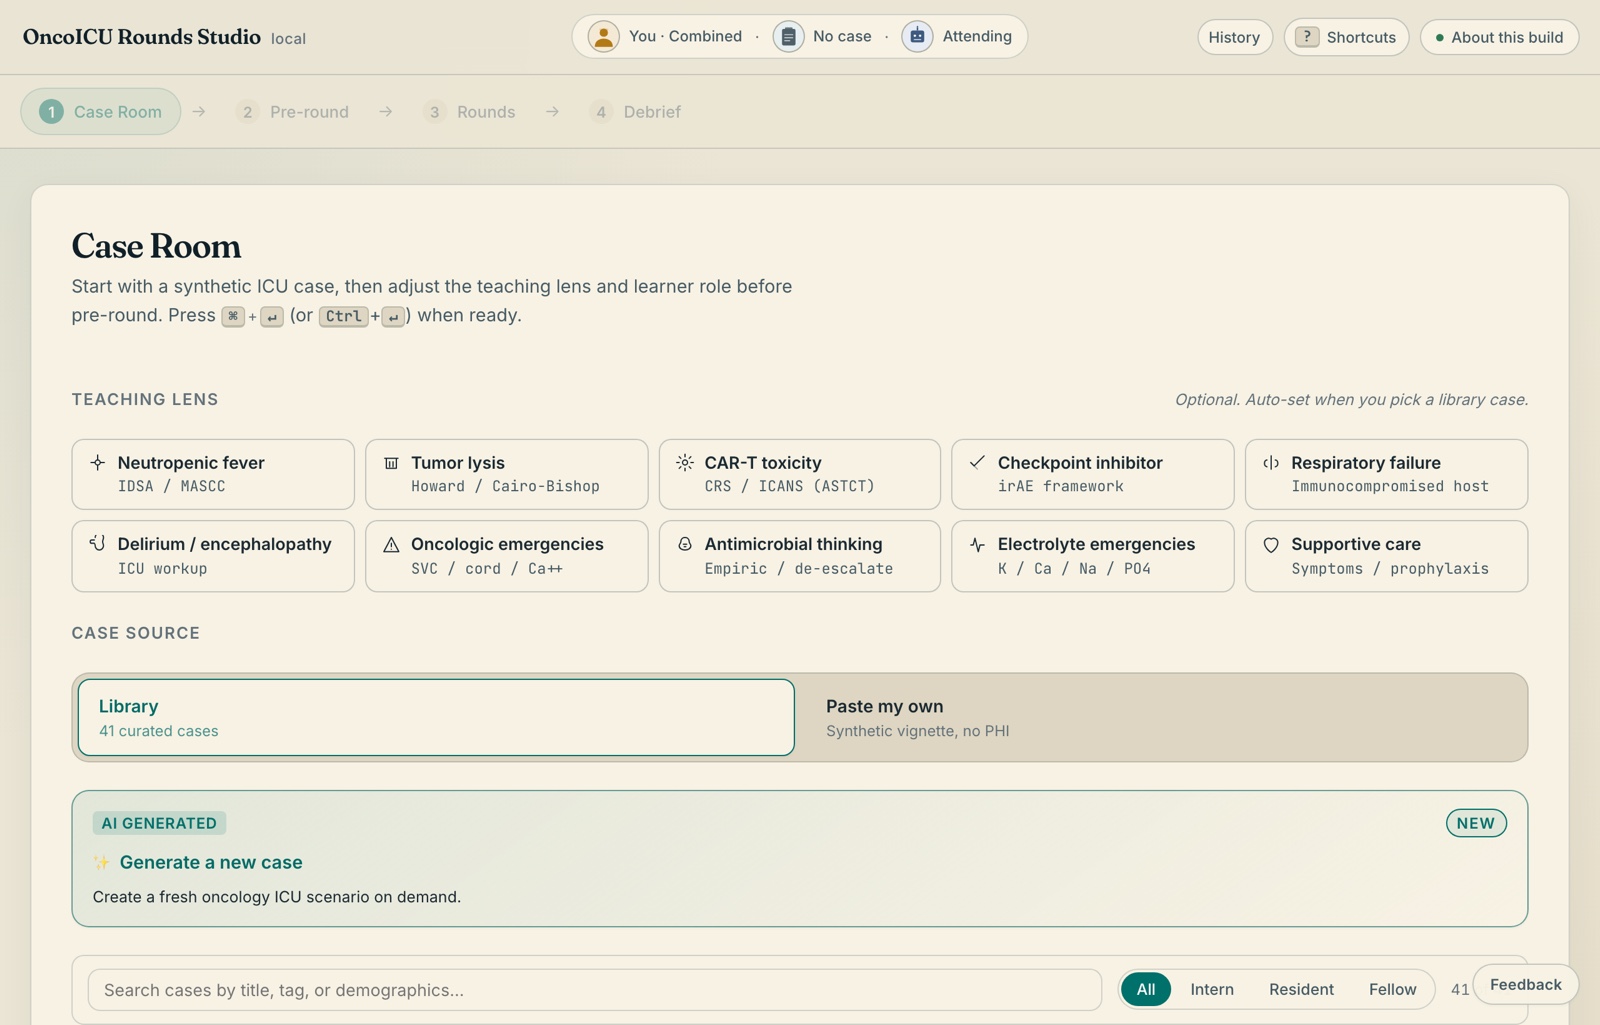1600x1025 pixels.
Task: Click the Respiratory failure icon
Action: point(1271,462)
